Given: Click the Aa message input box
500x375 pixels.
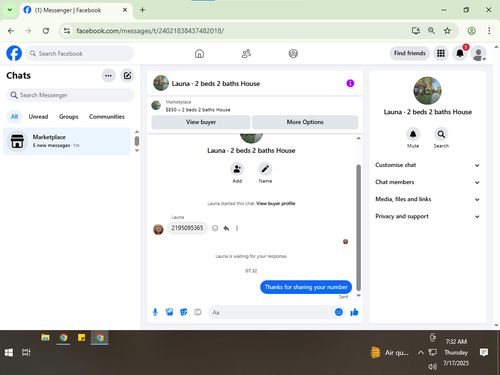Looking at the screenshot, I should pyautogui.click(x=272, y=312).
